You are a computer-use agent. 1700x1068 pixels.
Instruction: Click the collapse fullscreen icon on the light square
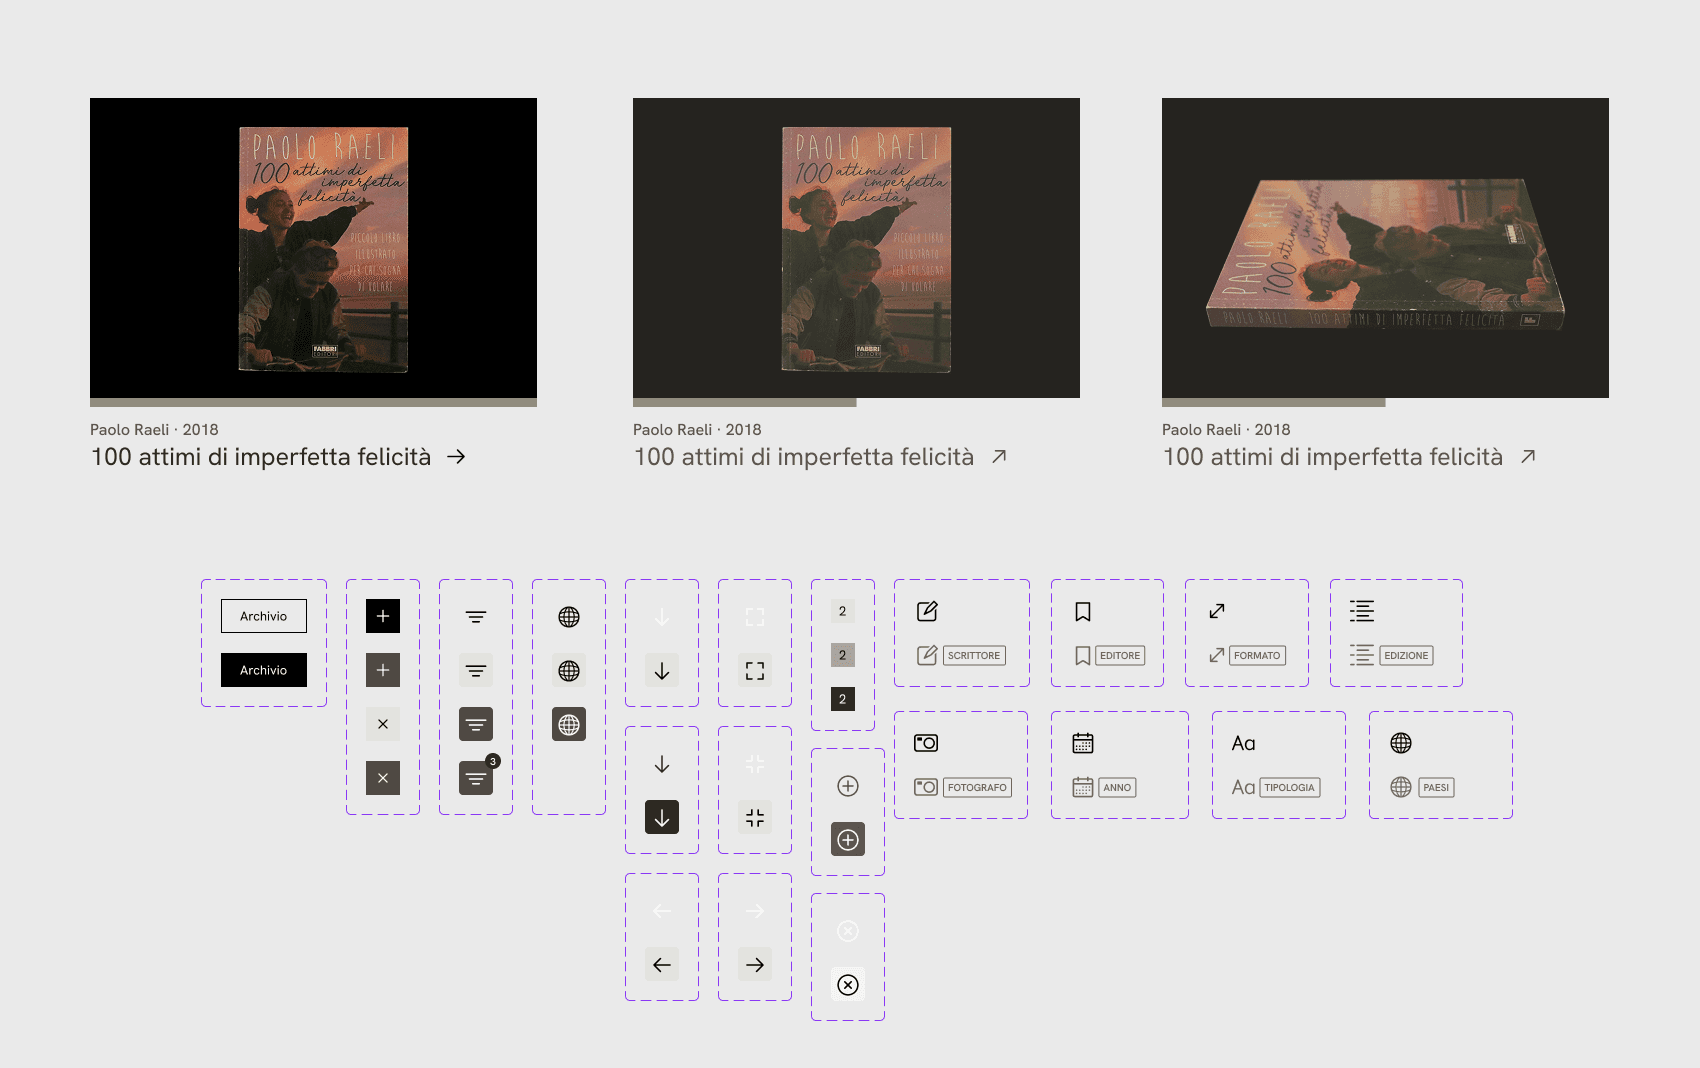(755, 817)
